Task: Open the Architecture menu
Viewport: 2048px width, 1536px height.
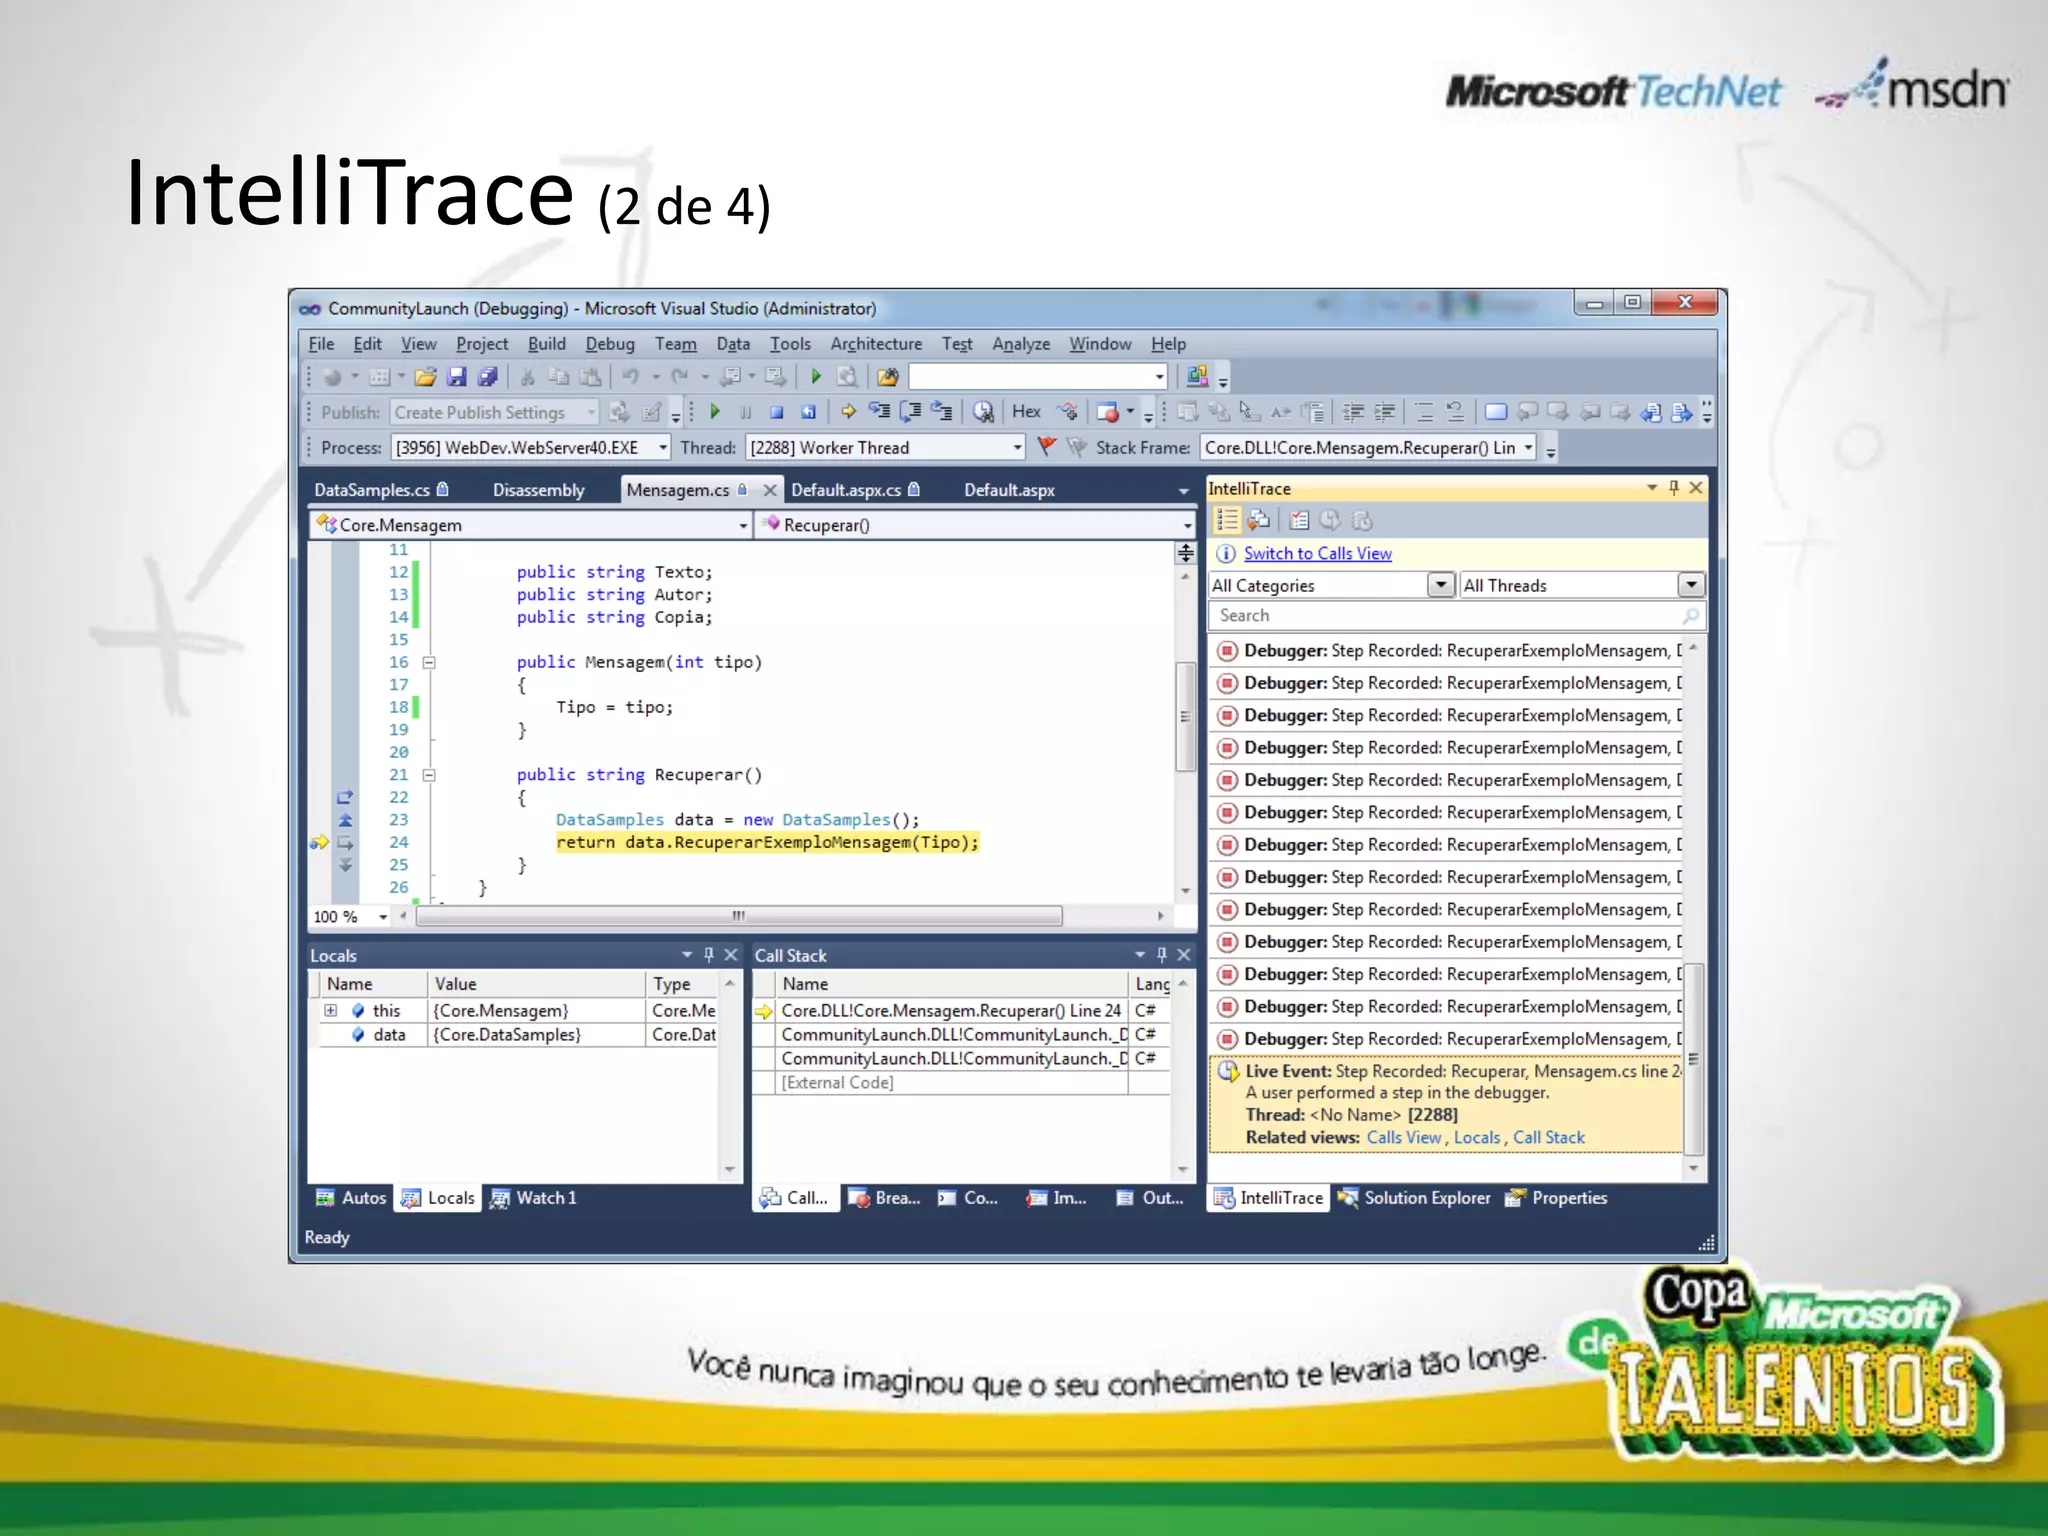Action: (x=876, y=344)
